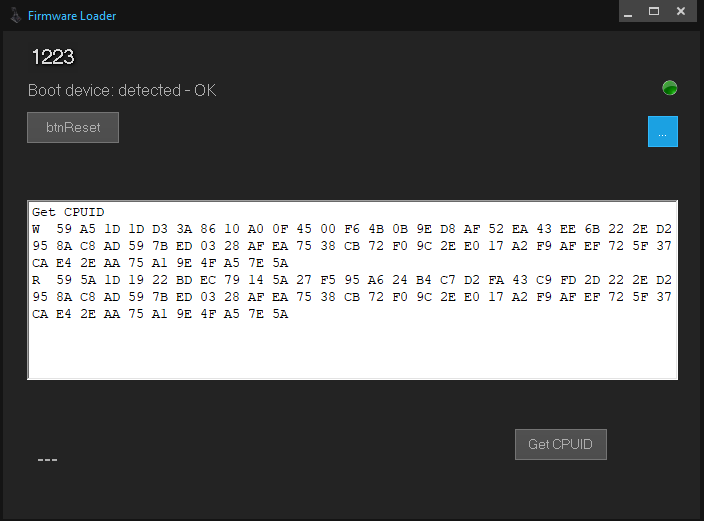The image size is (704, 521).
Task: Minimize the Firmware Loader window
Action: pyautogui.click(x=628, y=11)
